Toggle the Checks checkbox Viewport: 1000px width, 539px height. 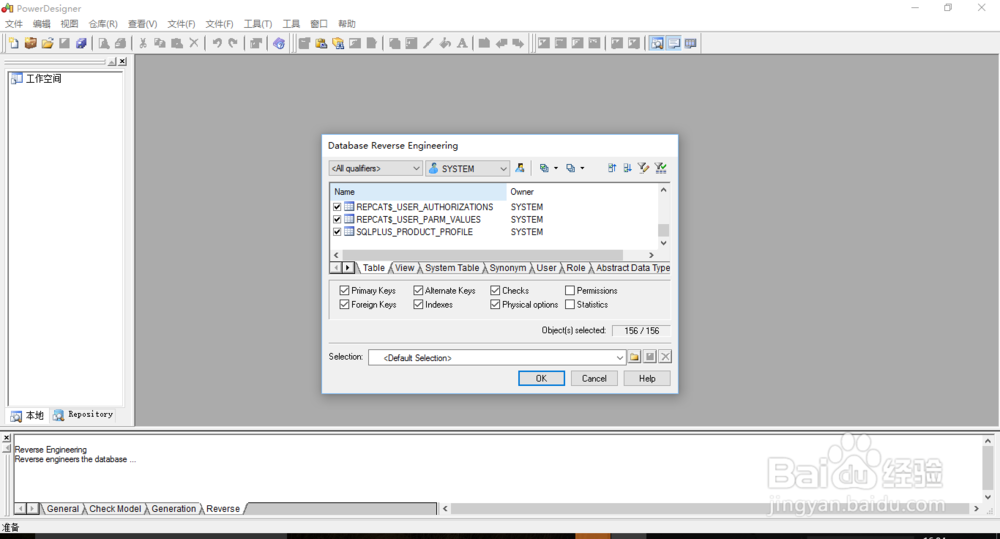[495, 290]
